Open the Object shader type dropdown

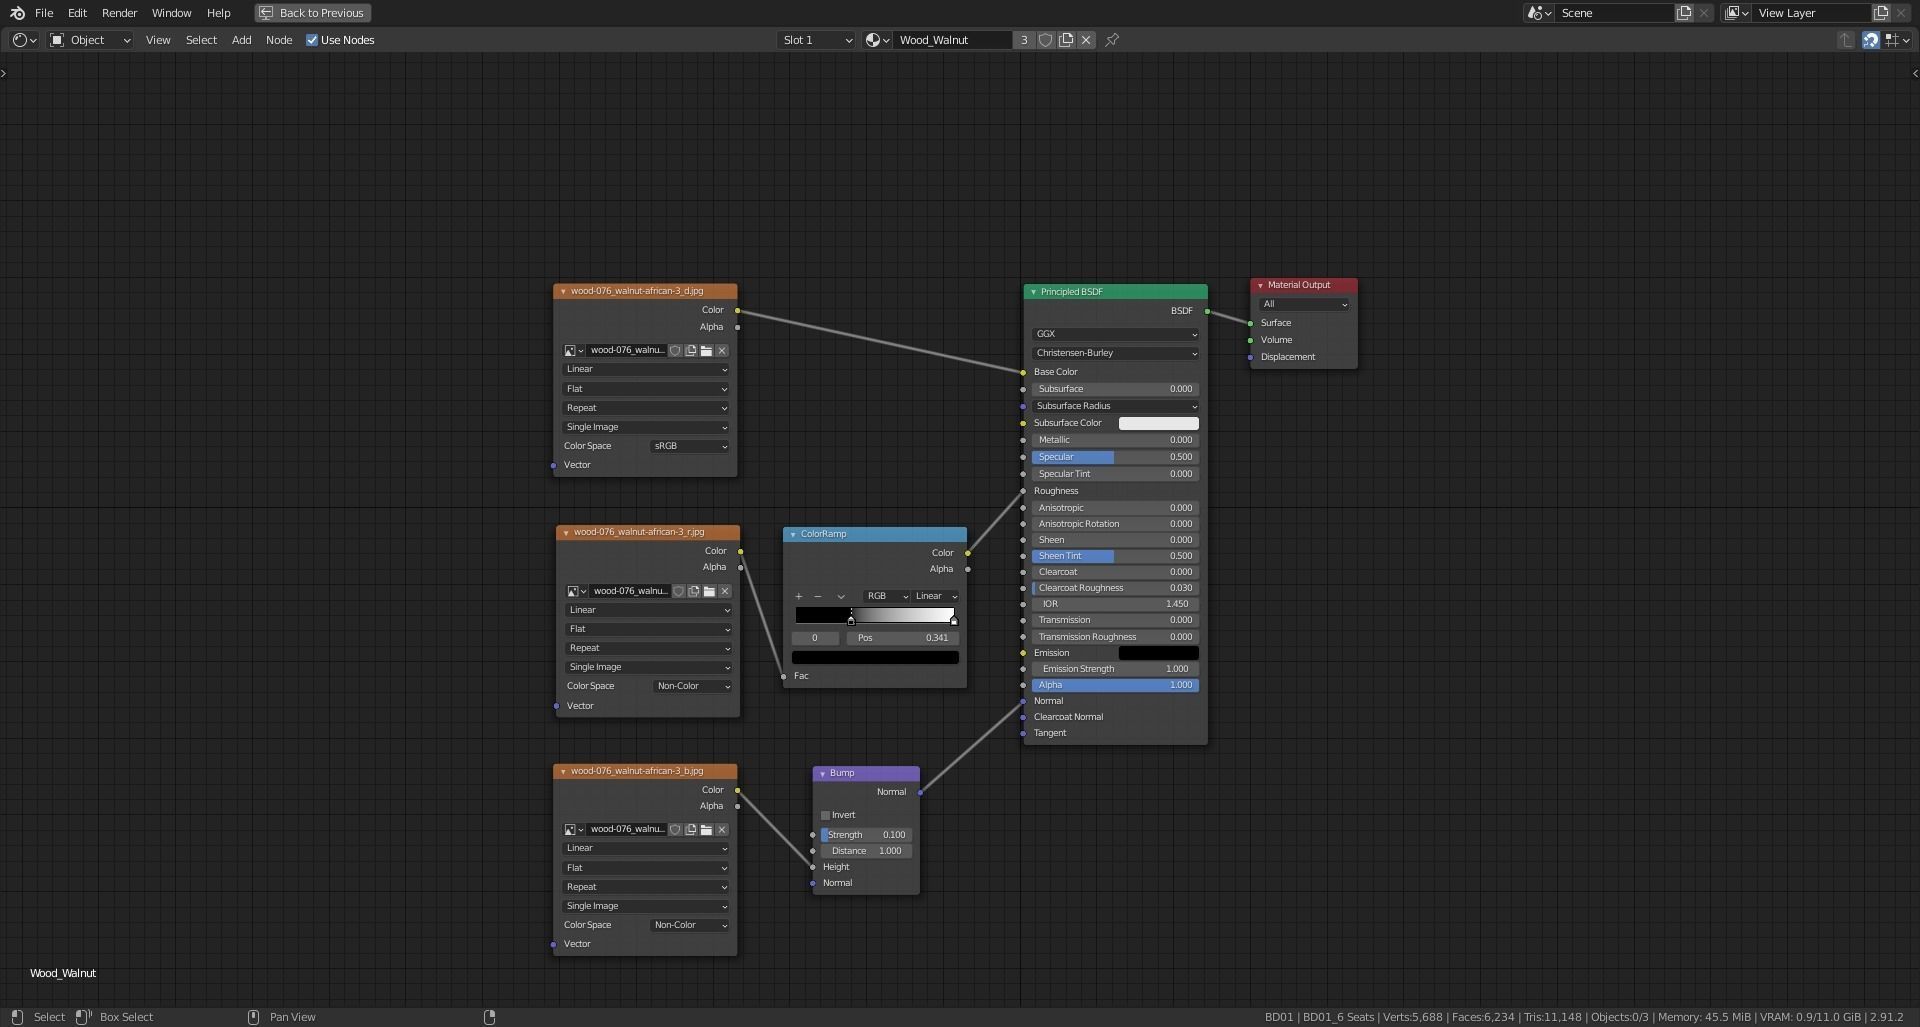tap(91, 40)
